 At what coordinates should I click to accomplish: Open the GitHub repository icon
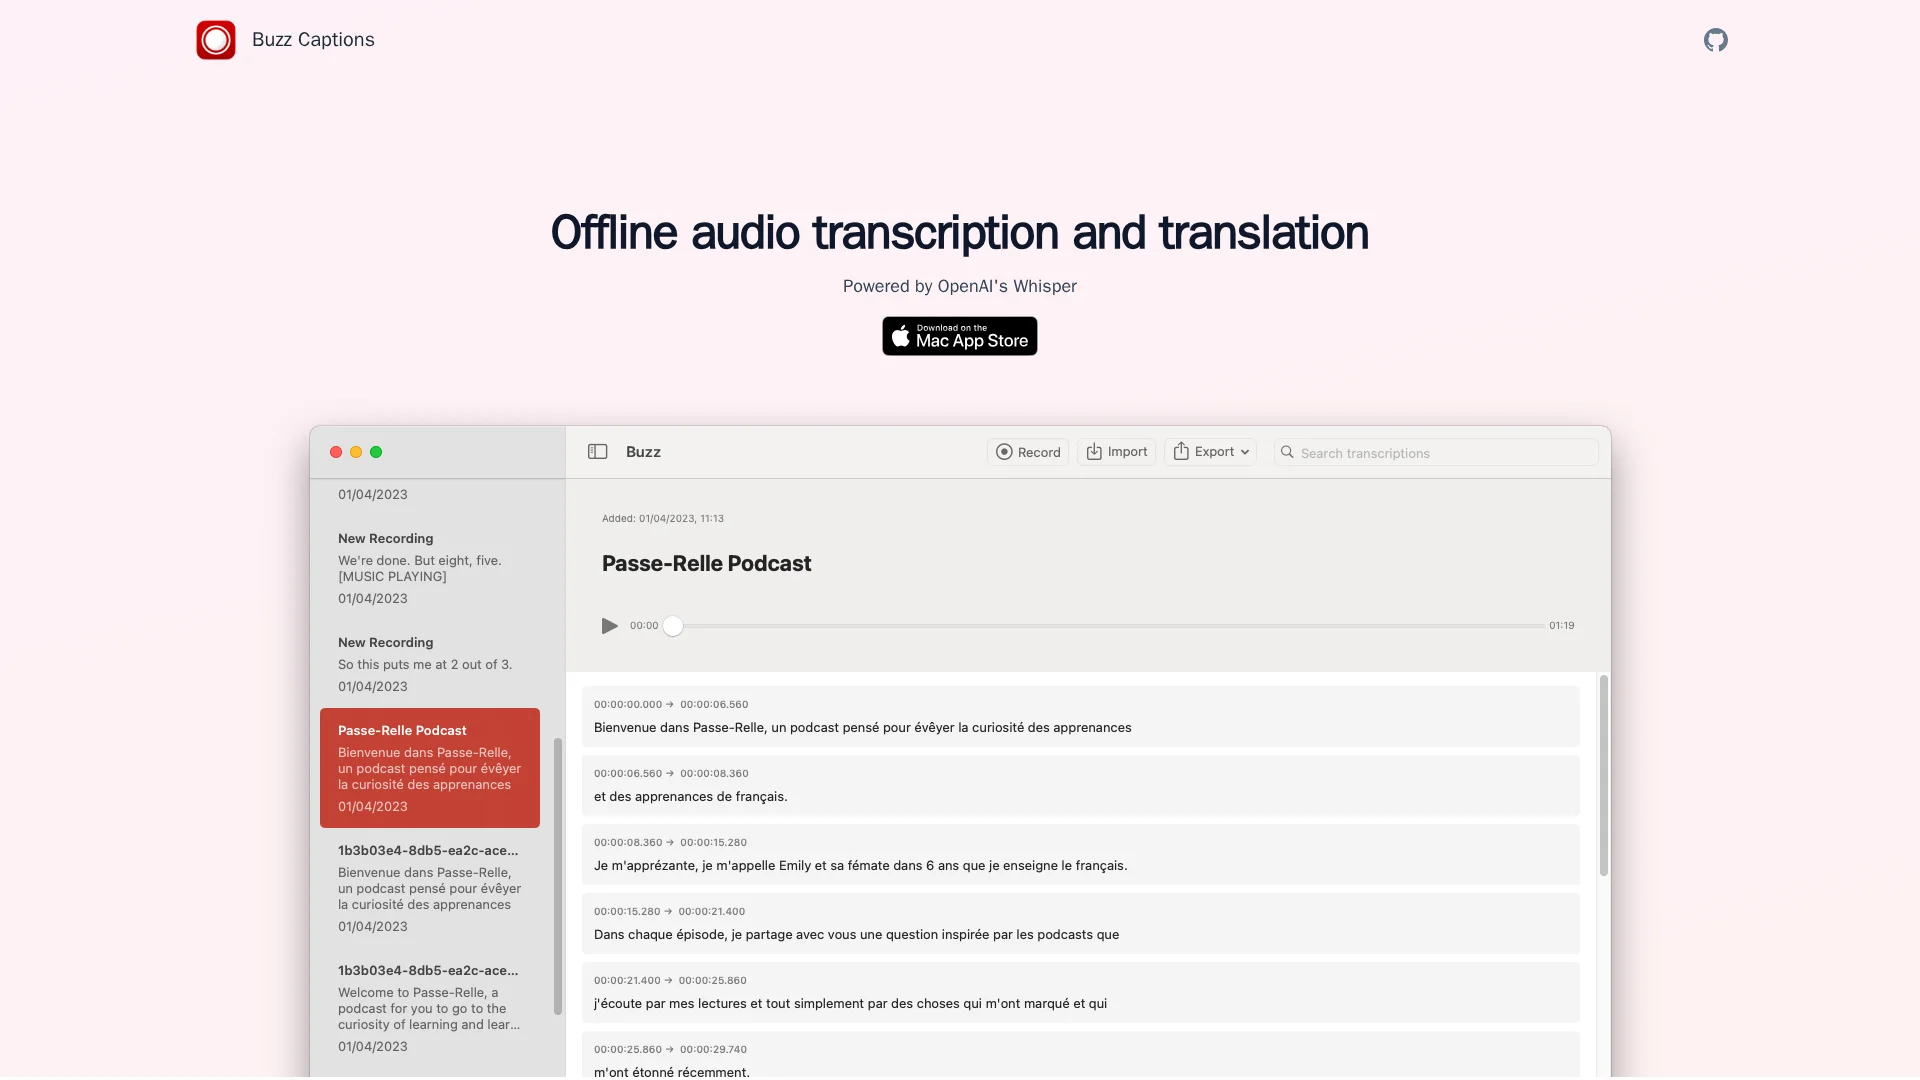[1715, 40]
